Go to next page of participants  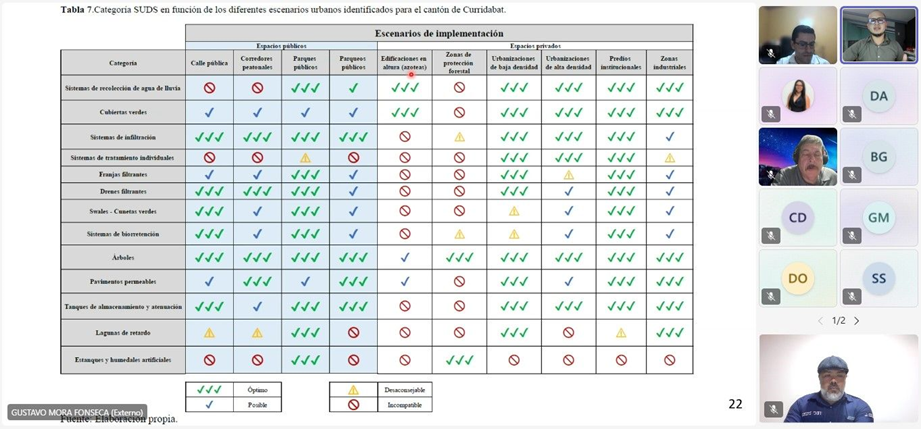tap(857, 321)
